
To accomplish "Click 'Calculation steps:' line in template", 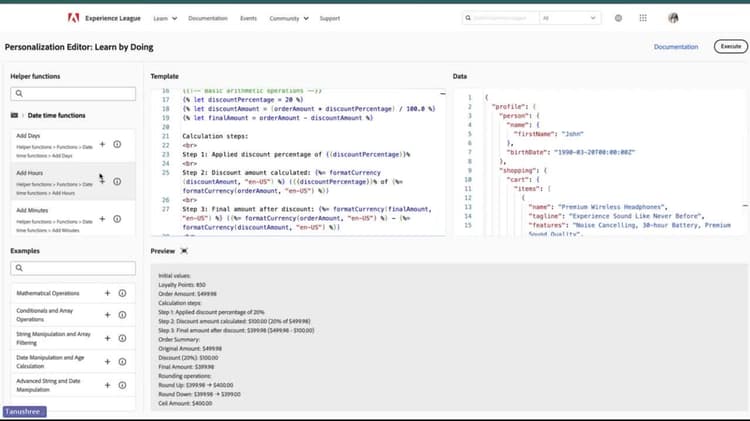I will [215, 136].
